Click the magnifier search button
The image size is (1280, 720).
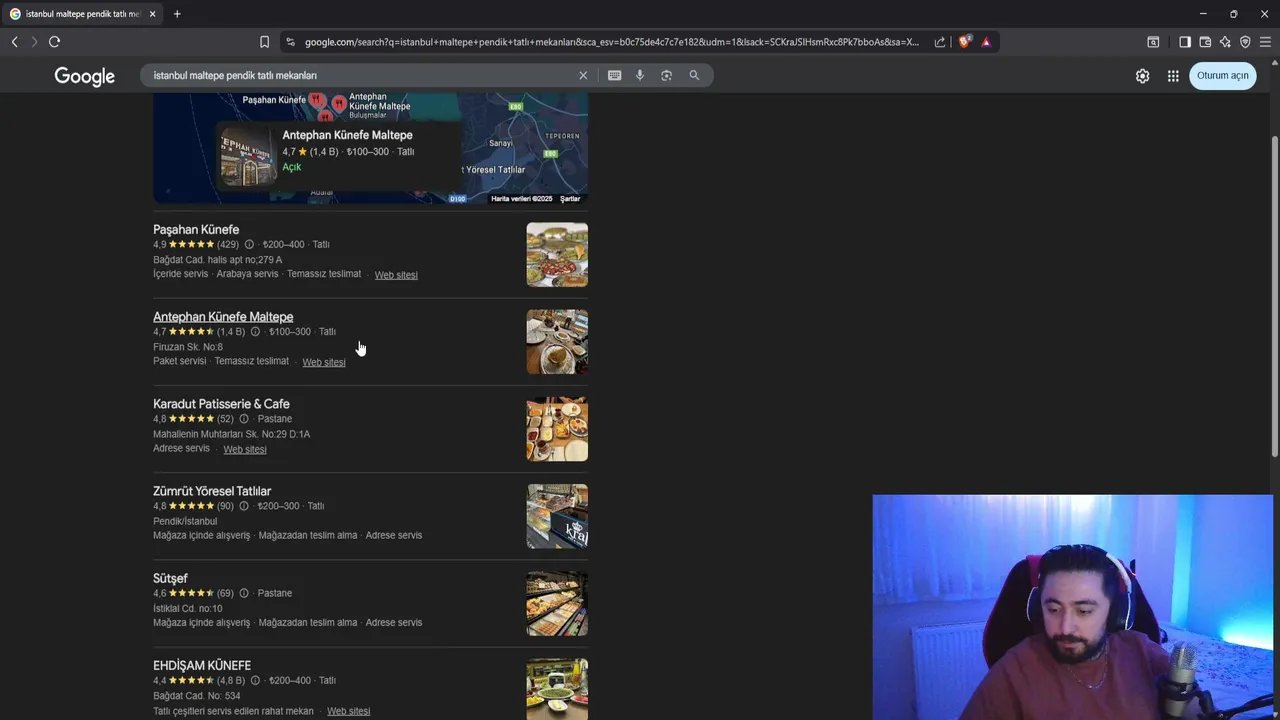(x=694, y=75)
